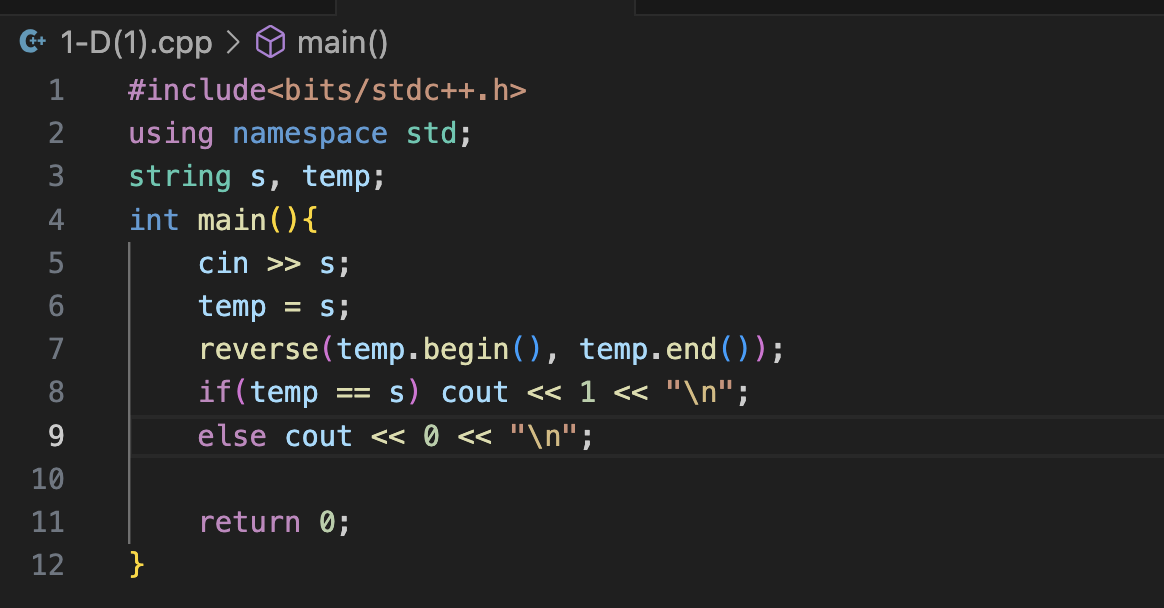Click the #include<bits/stdc++.h> line
The image size is (1164, 608).
click(327, 91)
